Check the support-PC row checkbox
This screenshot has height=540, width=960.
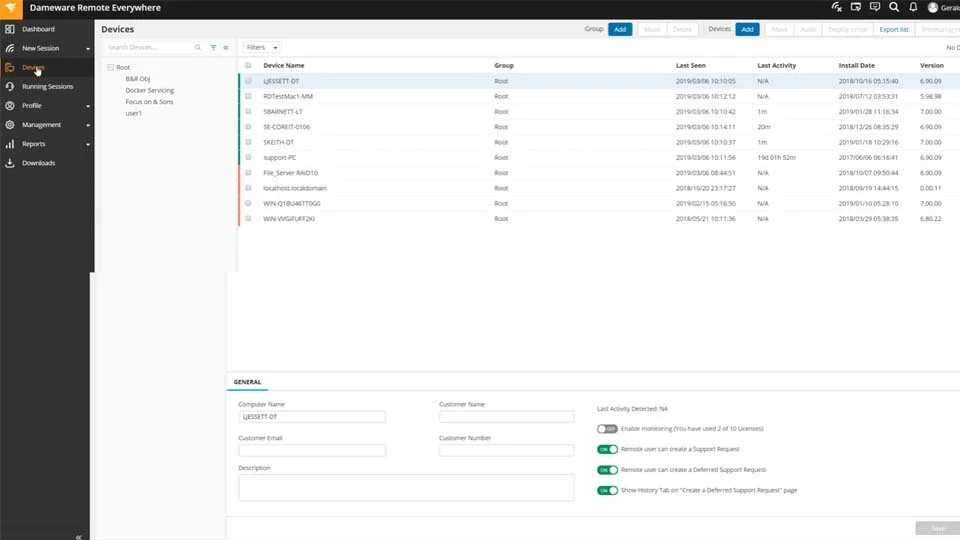pyautogui.click(x=248, y=157)
